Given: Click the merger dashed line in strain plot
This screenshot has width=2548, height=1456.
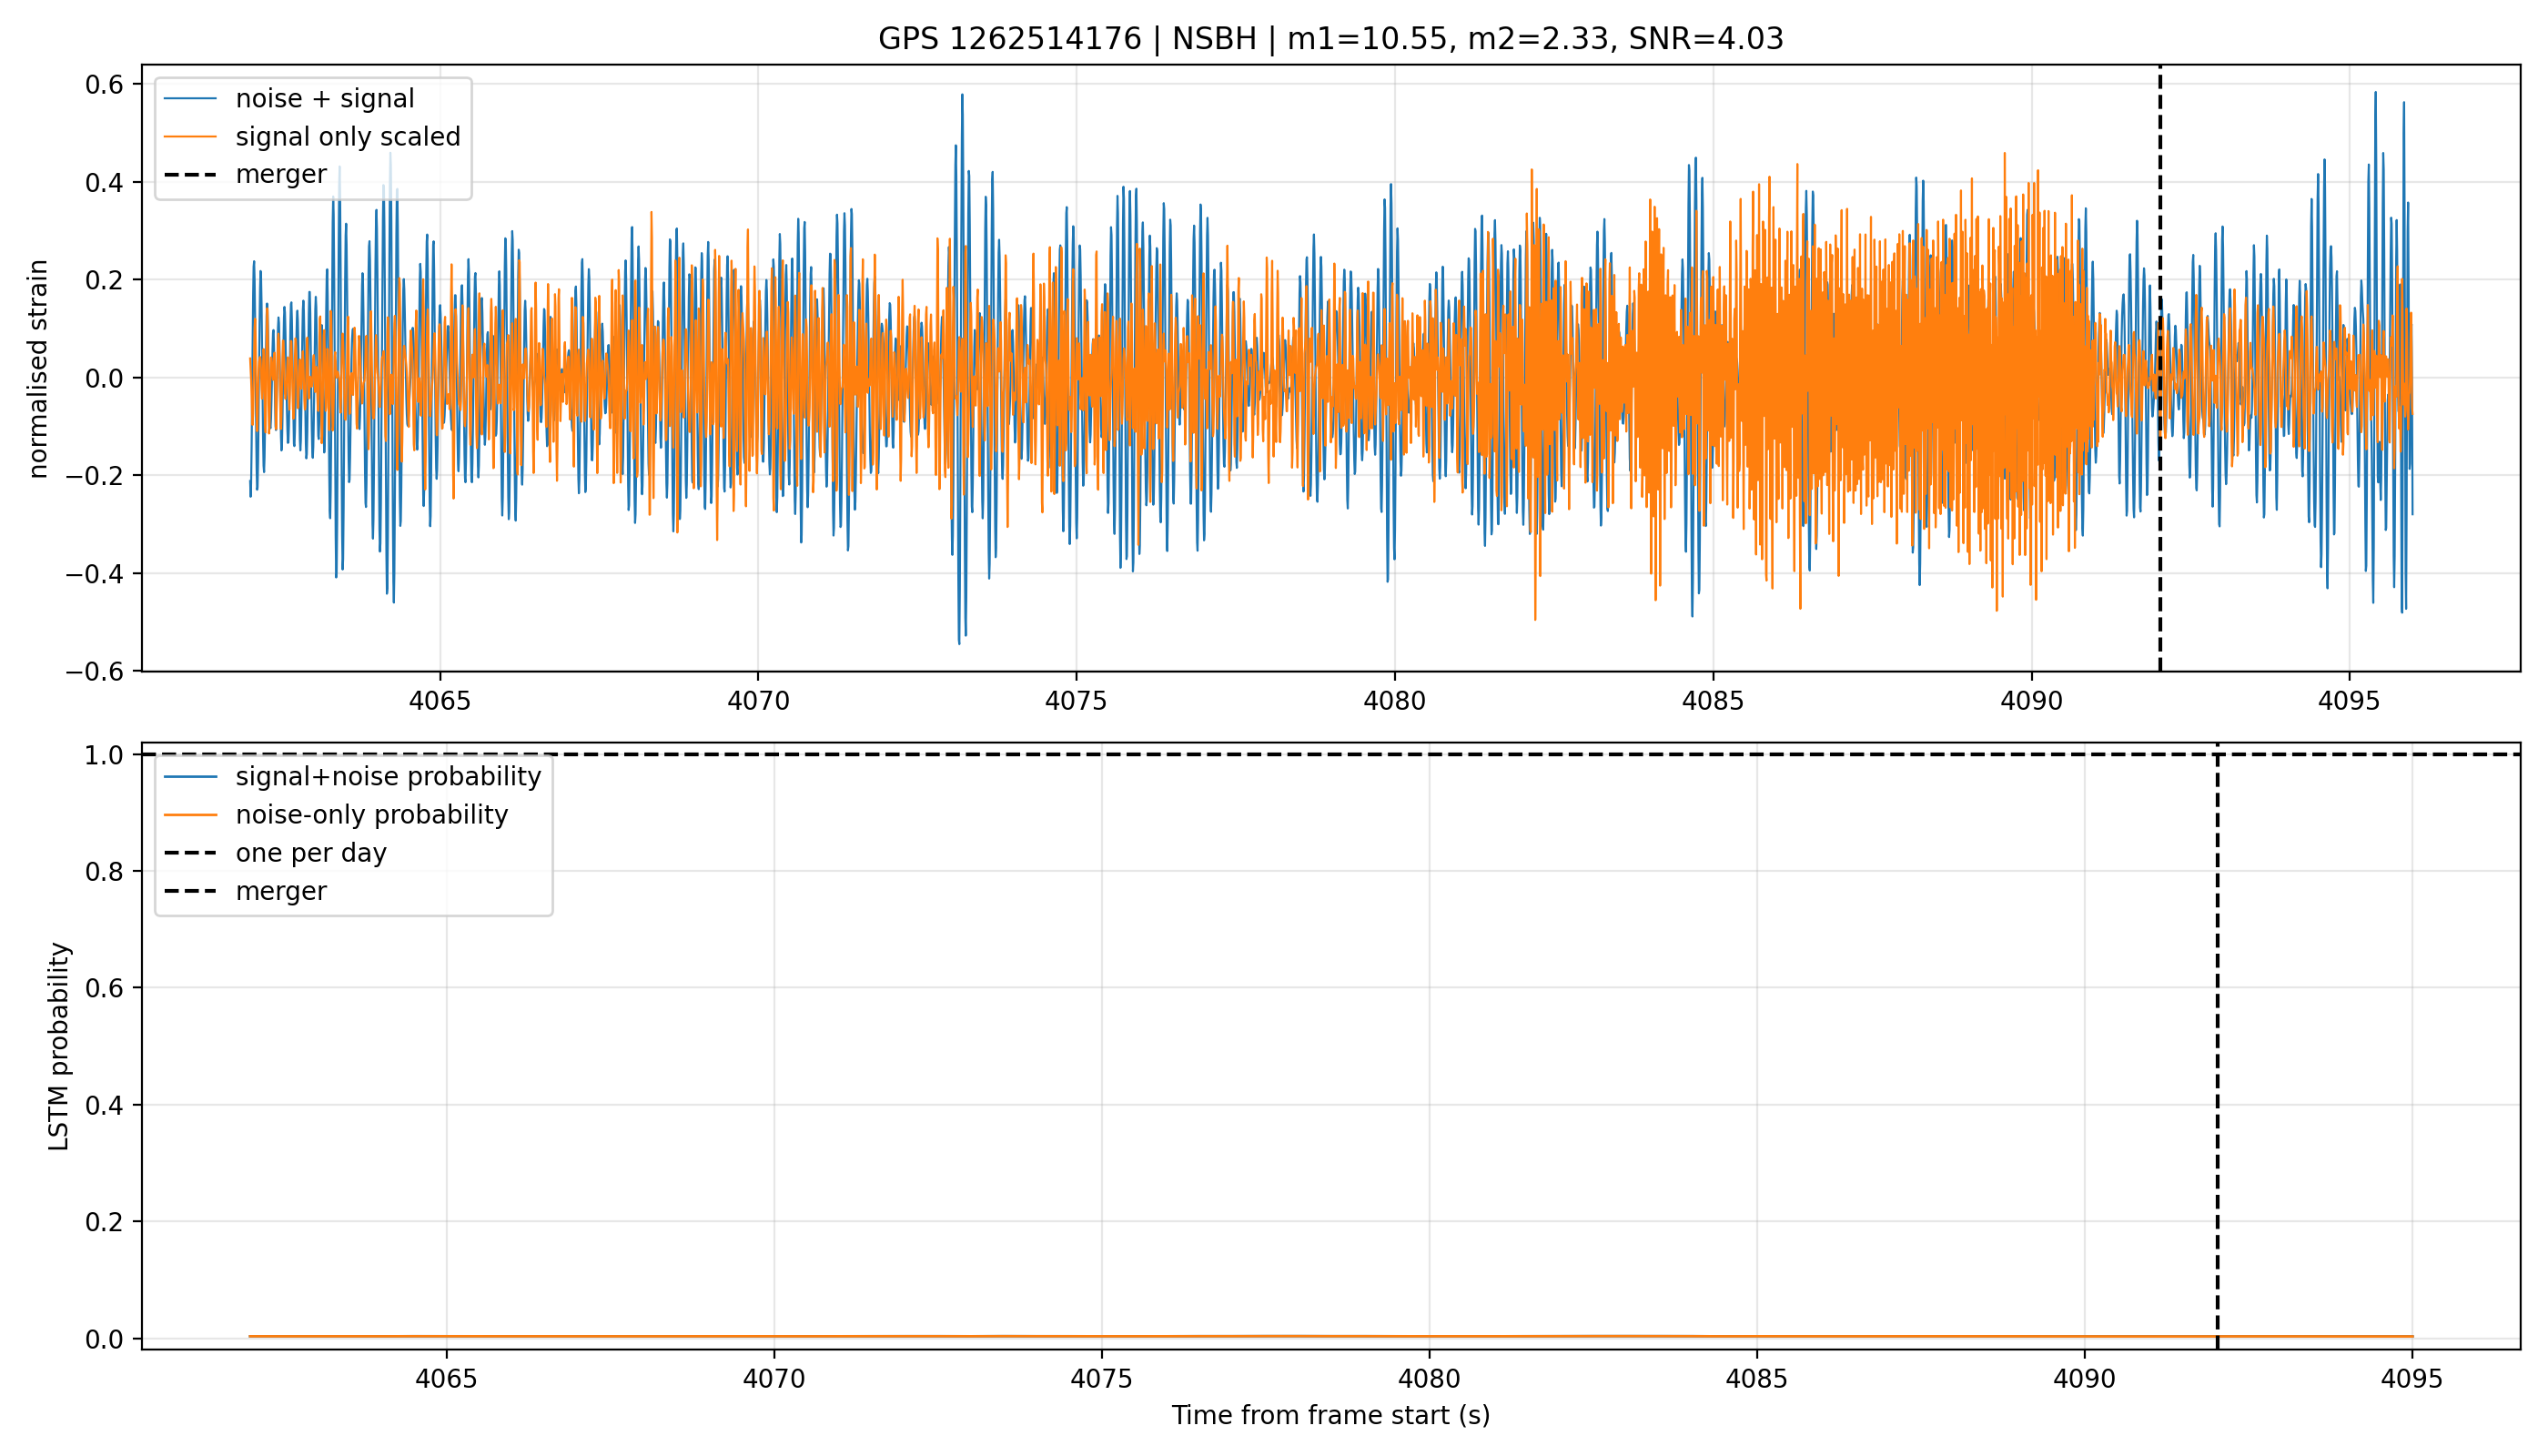Looking at the screenshot, I should coord(2160,368).
